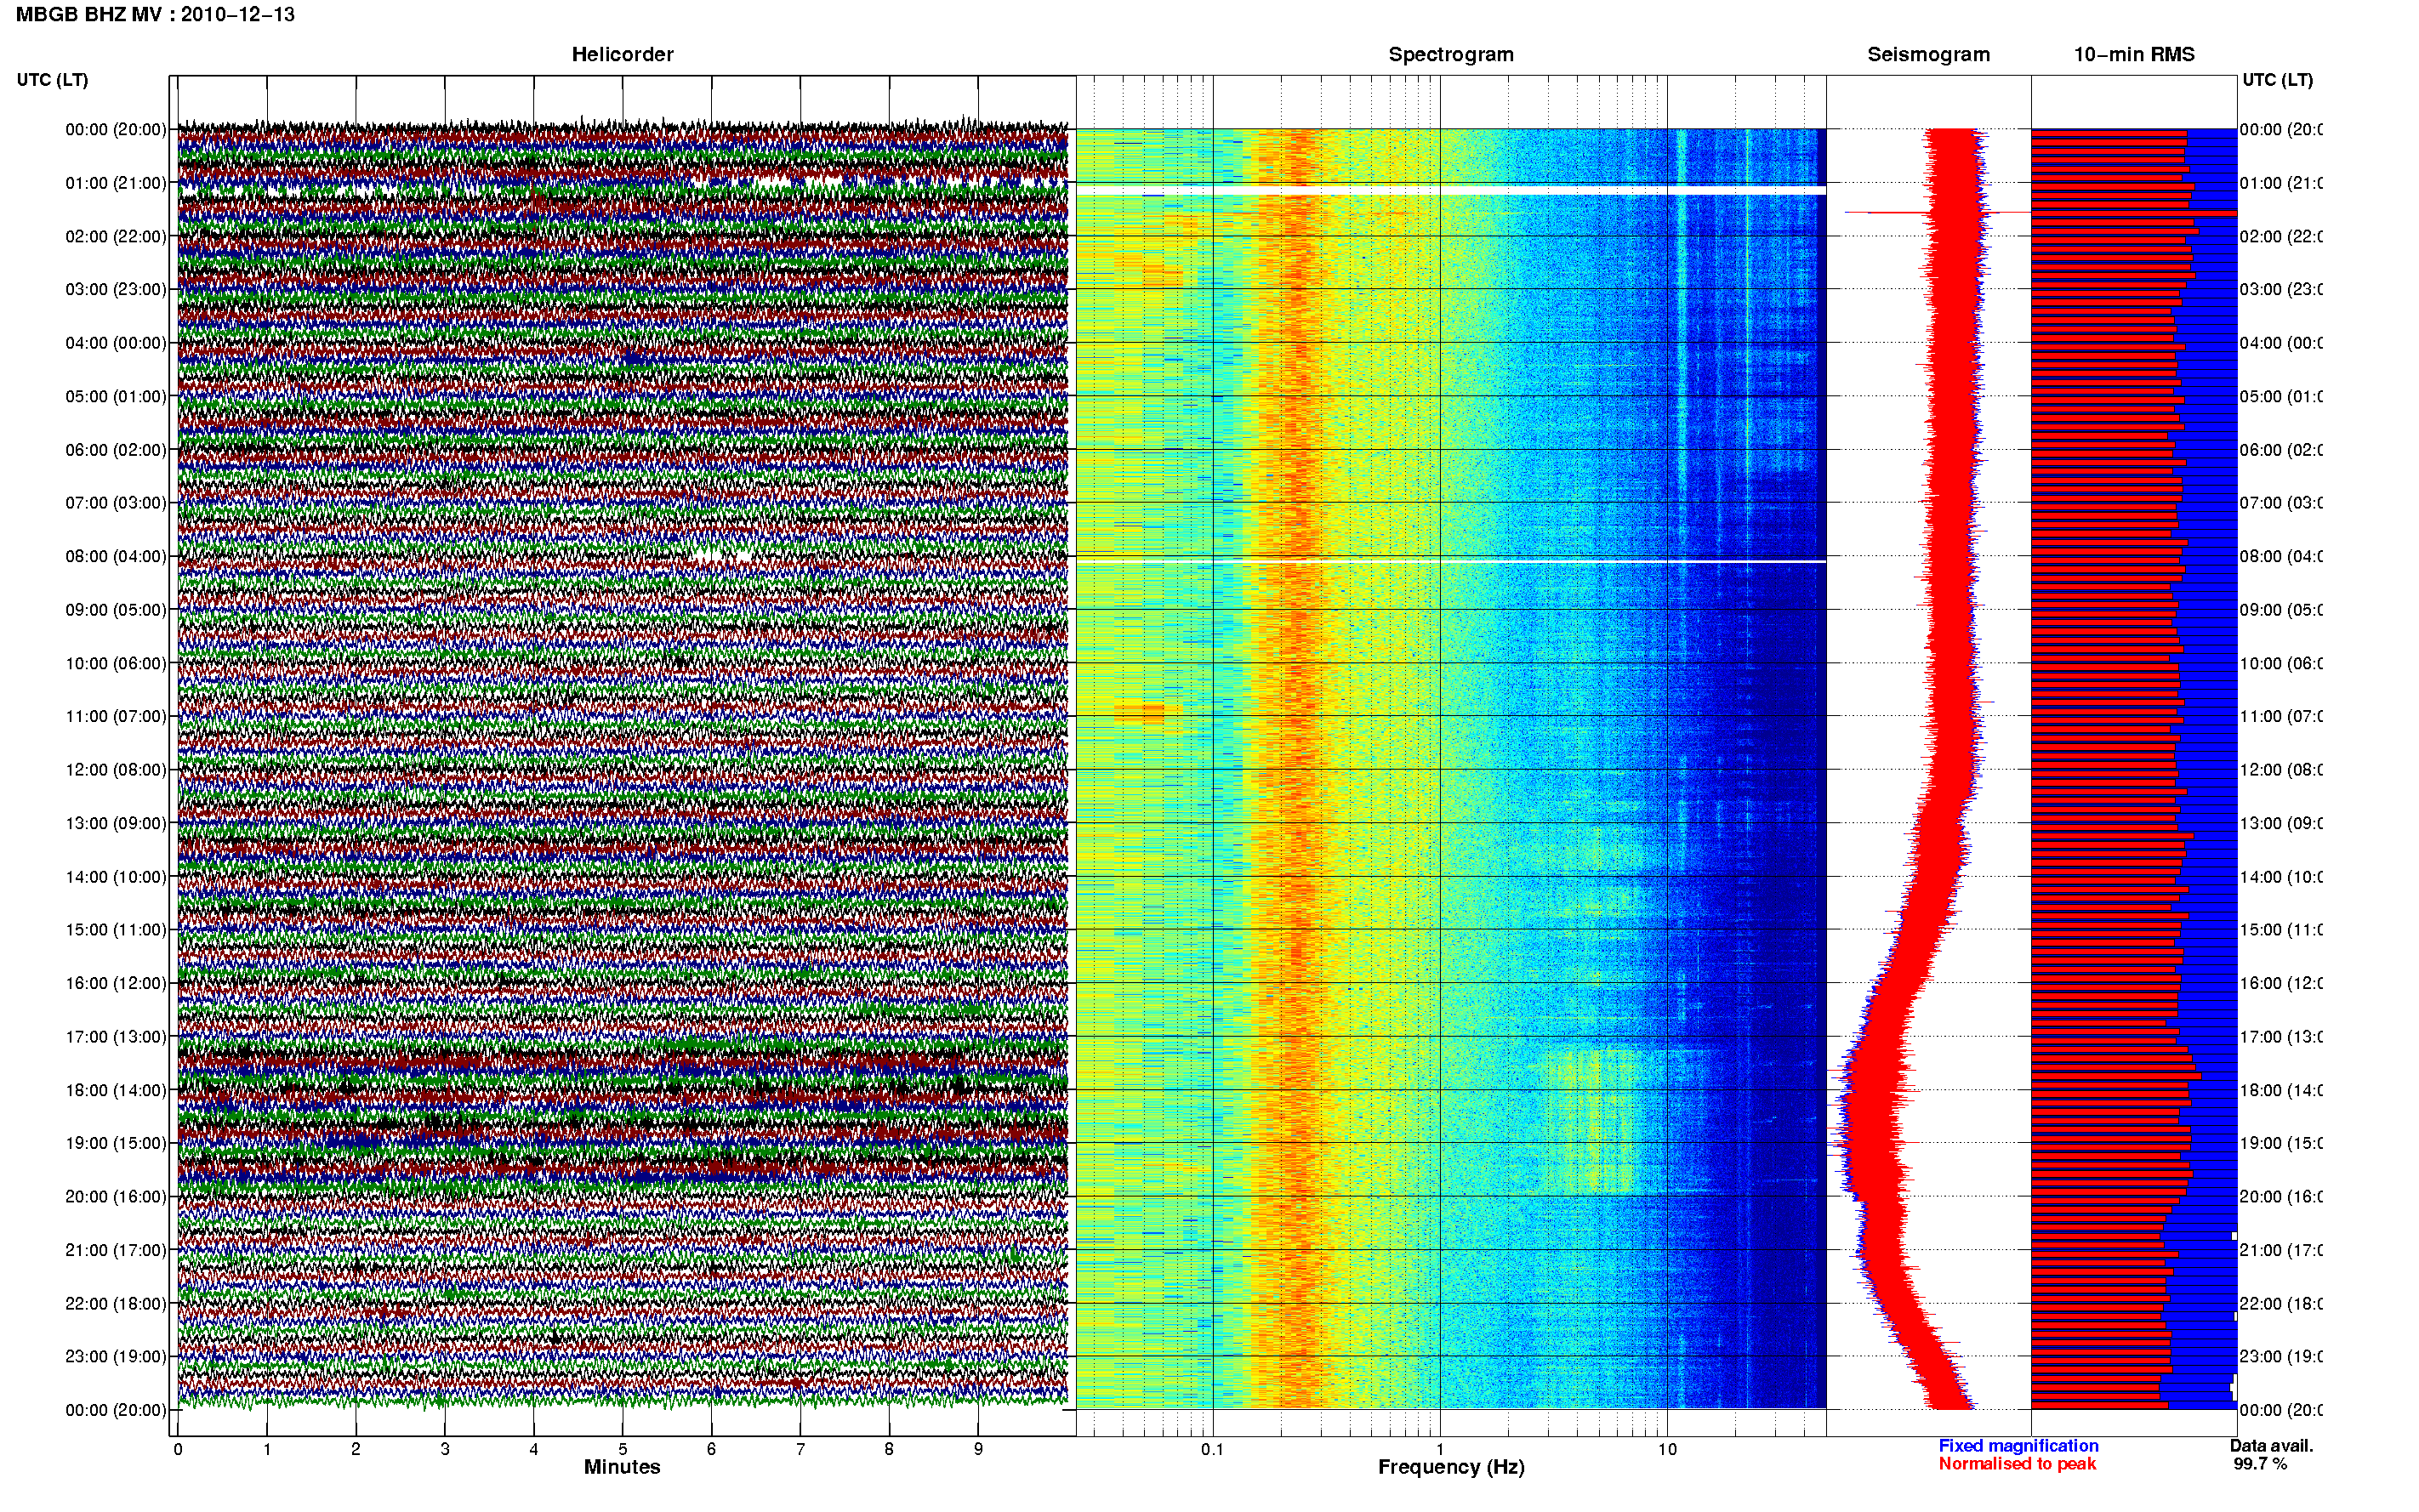
Task: Click the bottommost left axis label "00:00 (20:00)"
Action: [116, 1410]
